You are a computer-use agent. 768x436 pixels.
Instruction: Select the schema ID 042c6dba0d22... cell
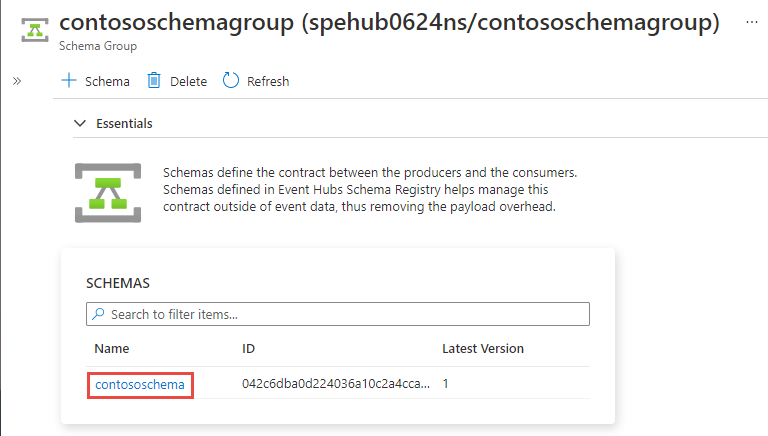point(336,384)
